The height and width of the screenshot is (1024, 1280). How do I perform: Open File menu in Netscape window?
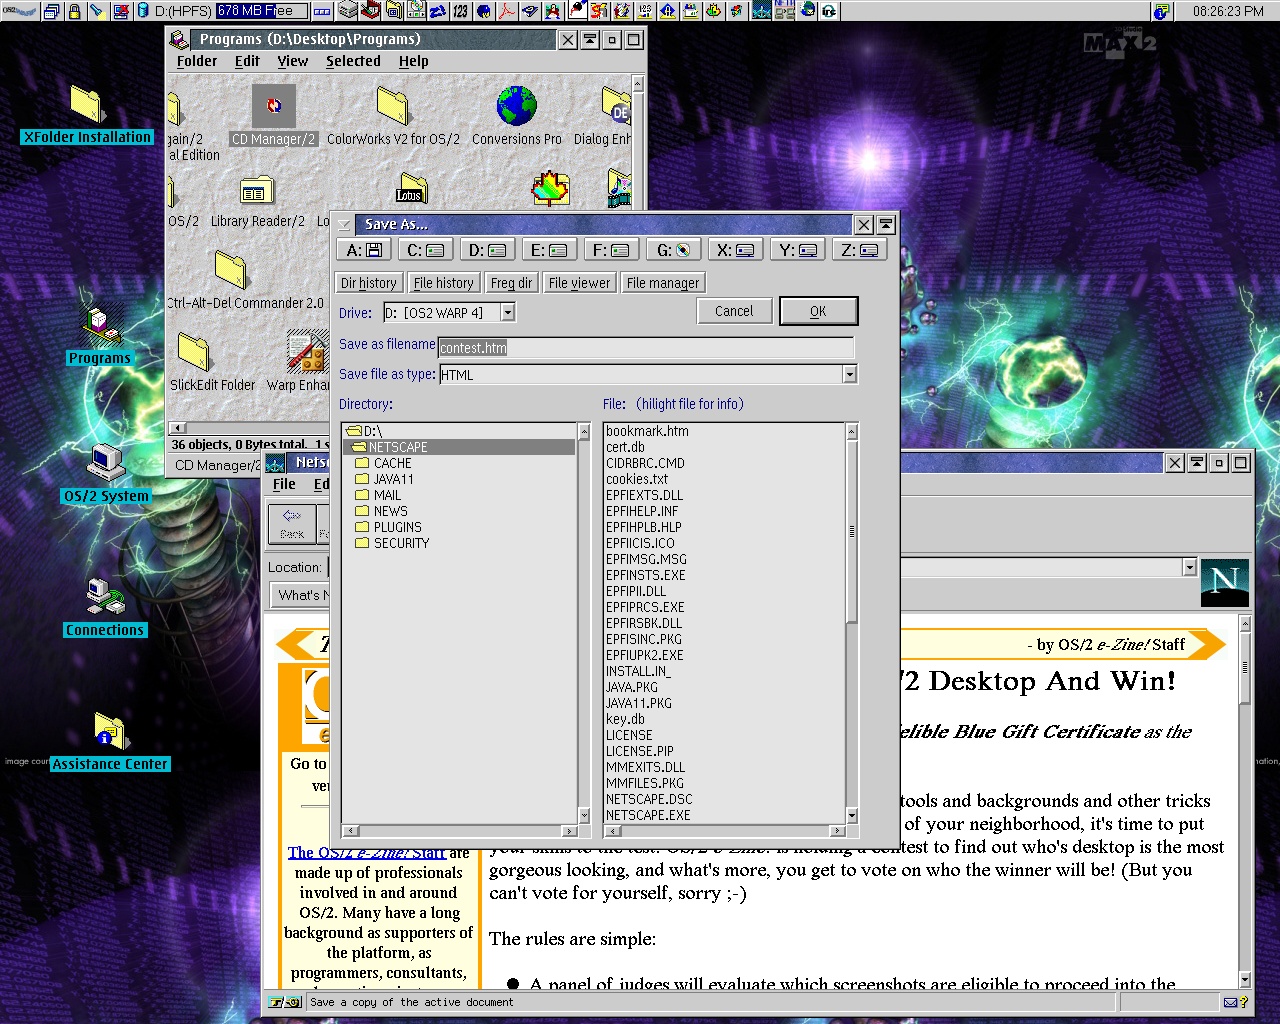[284, 484]
